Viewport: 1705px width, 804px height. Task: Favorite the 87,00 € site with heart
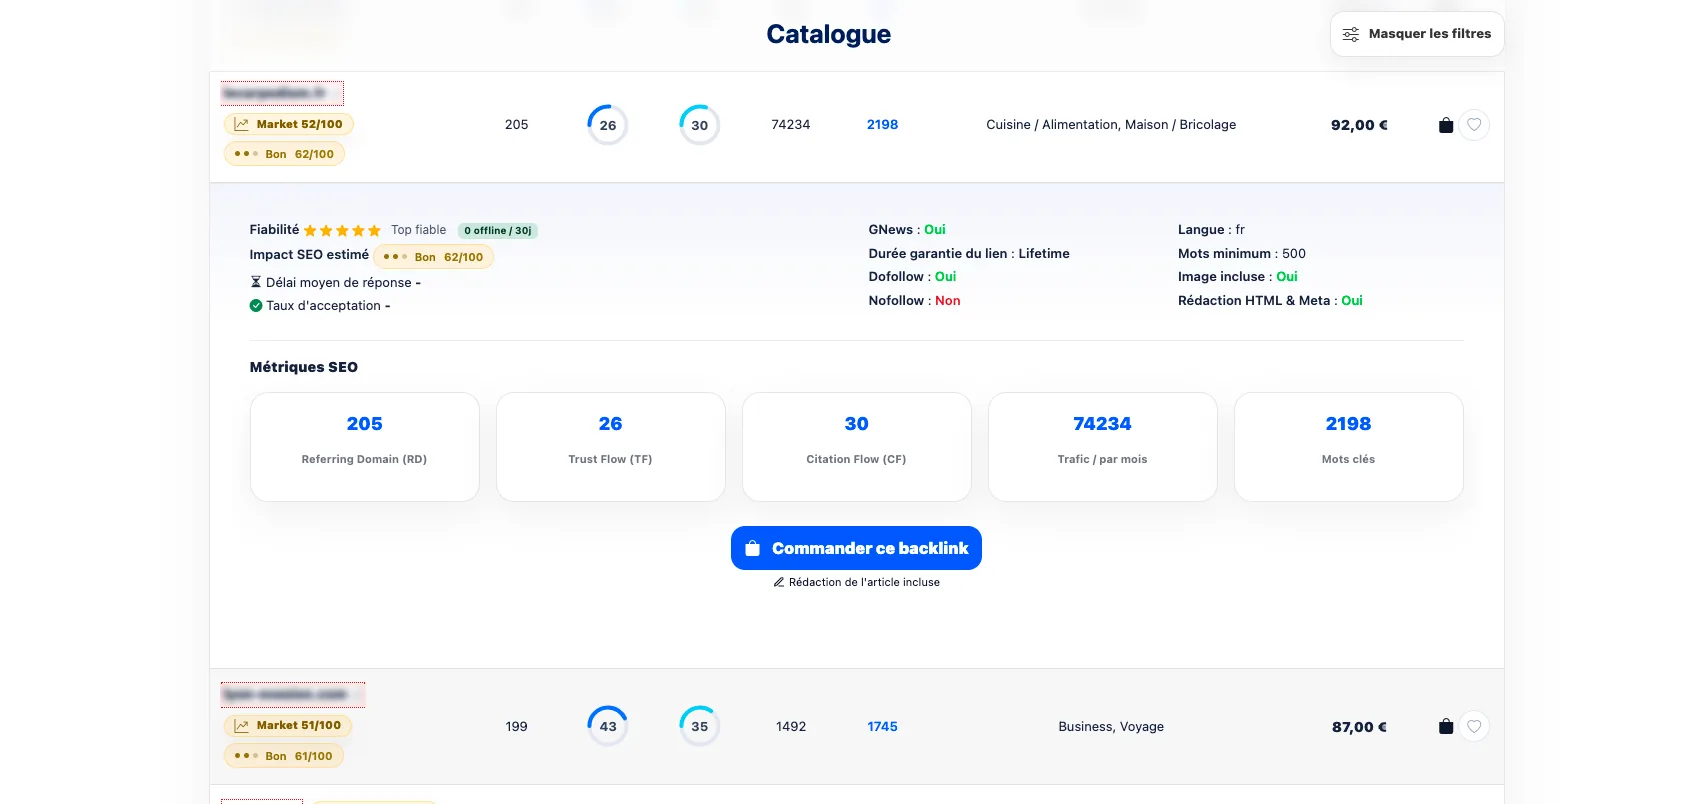[x=1474, y=727]
